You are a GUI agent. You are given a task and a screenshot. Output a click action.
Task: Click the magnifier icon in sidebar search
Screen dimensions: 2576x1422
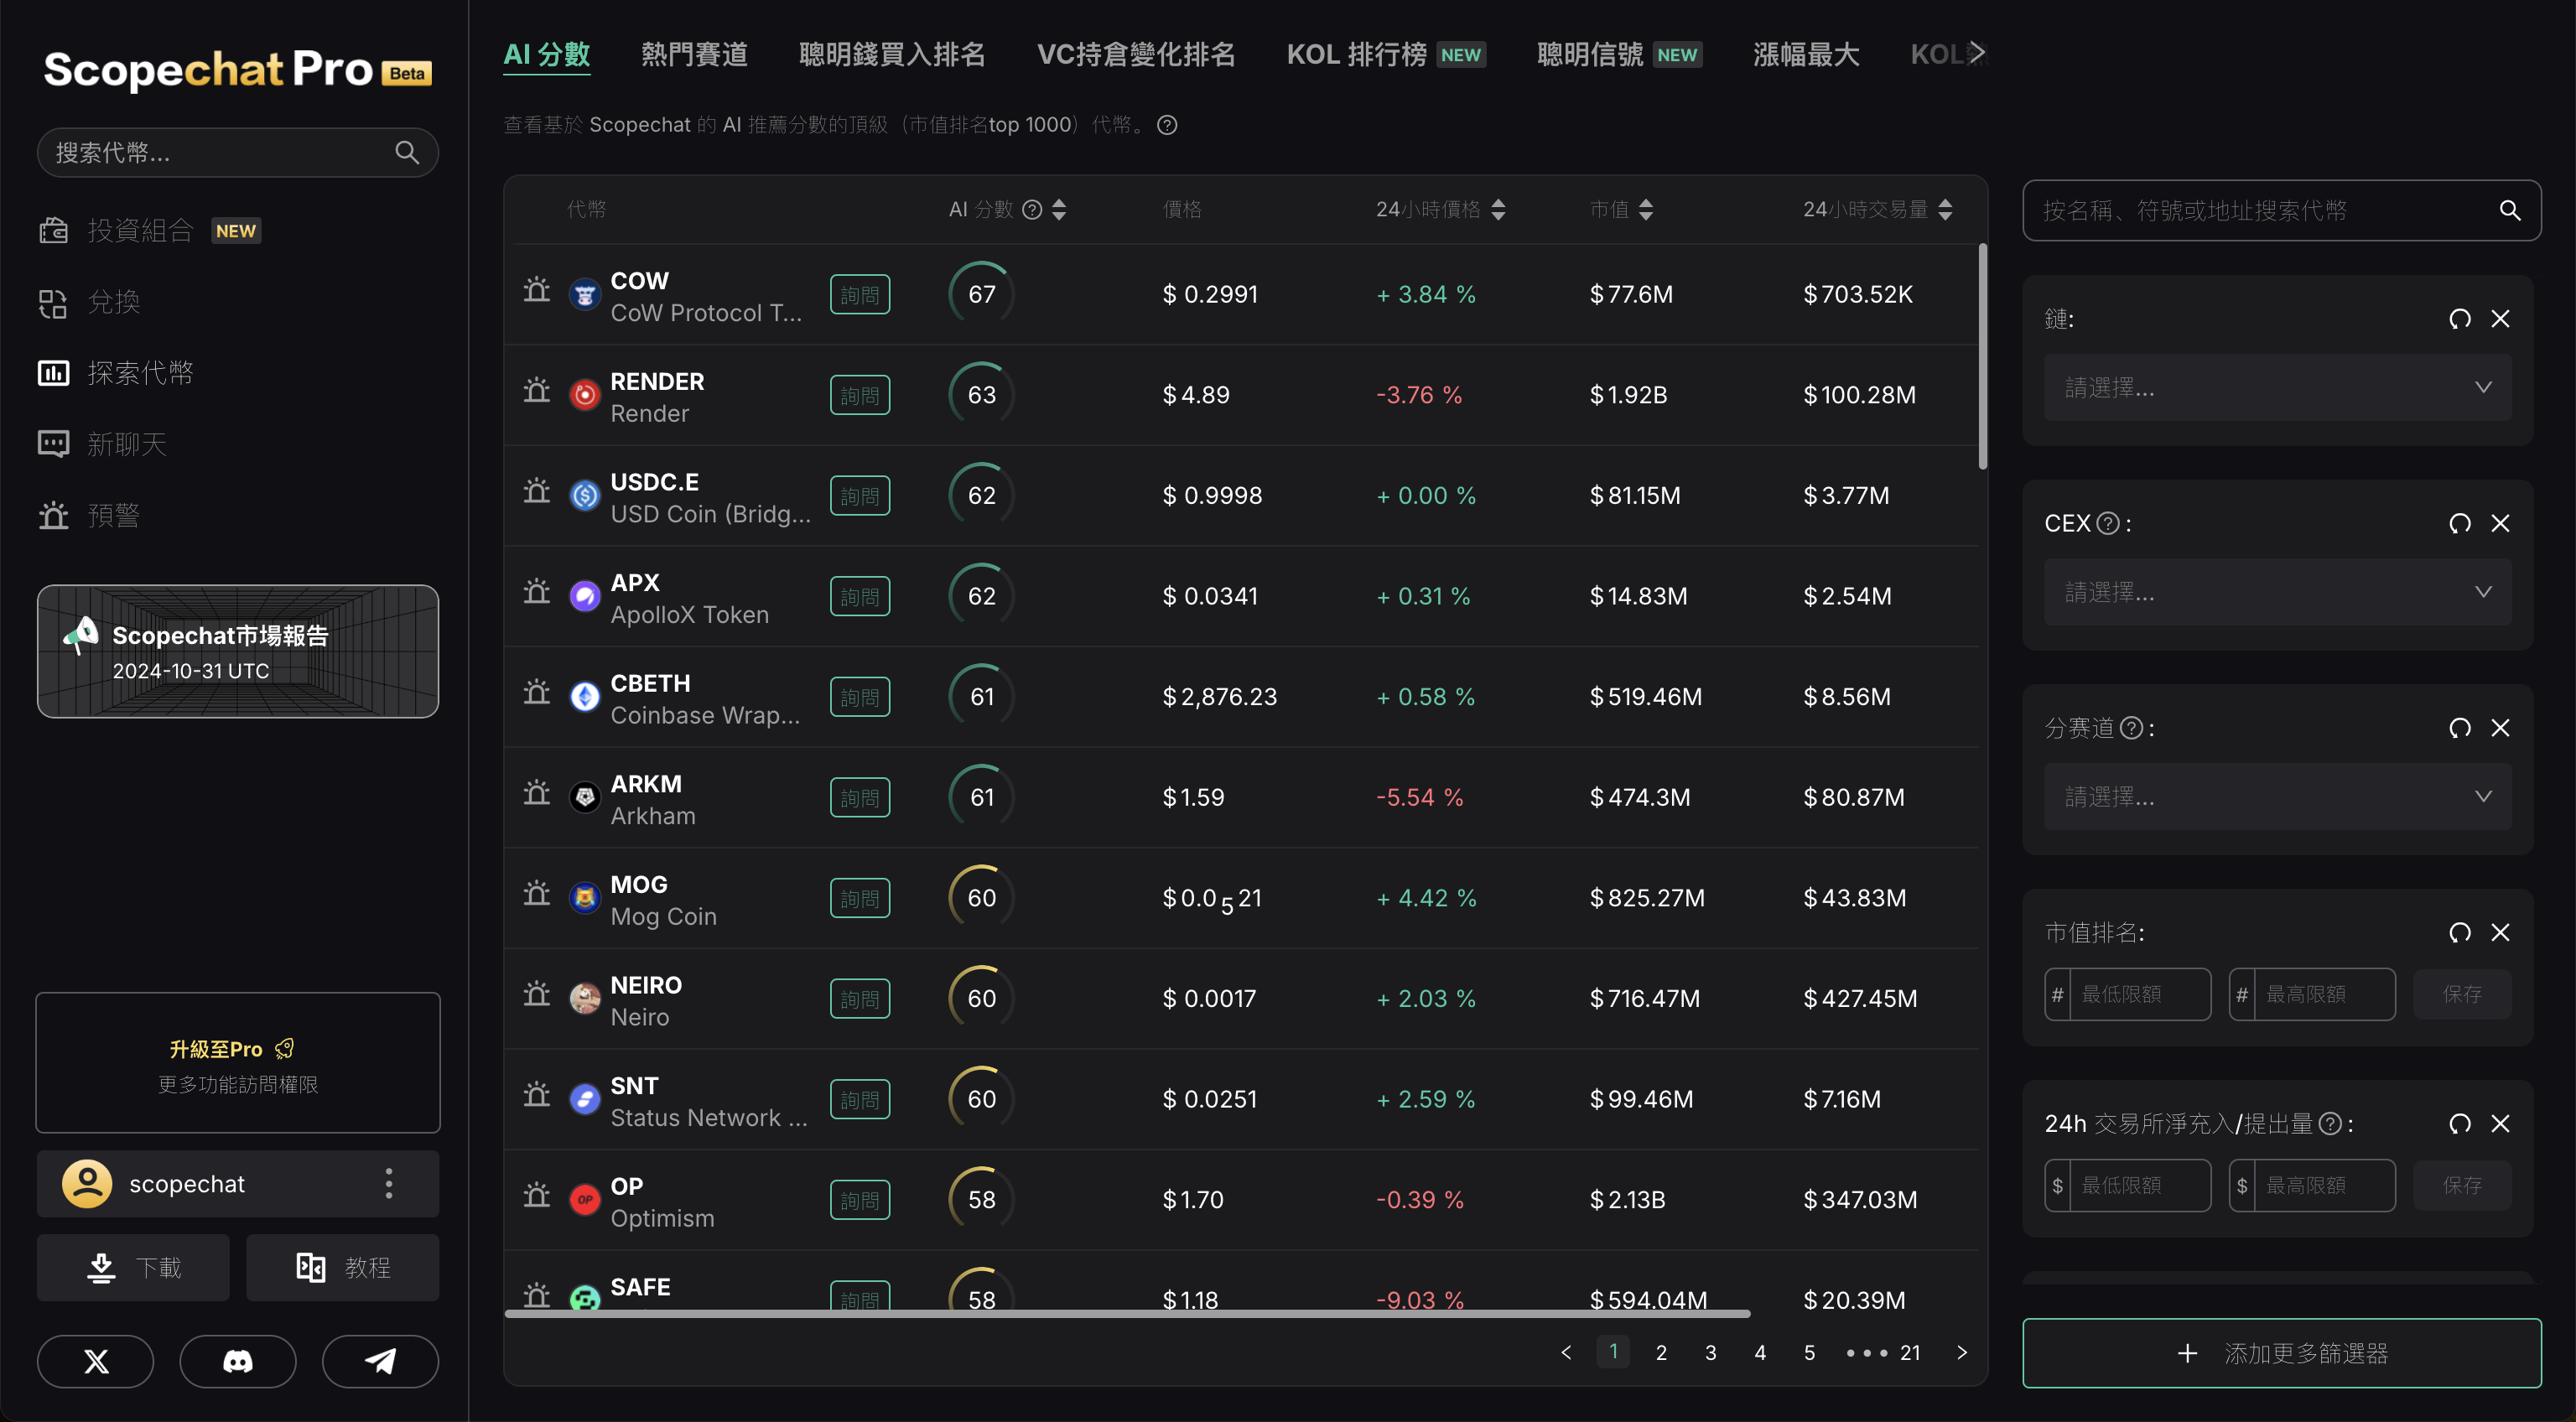[x=407, y=152]
